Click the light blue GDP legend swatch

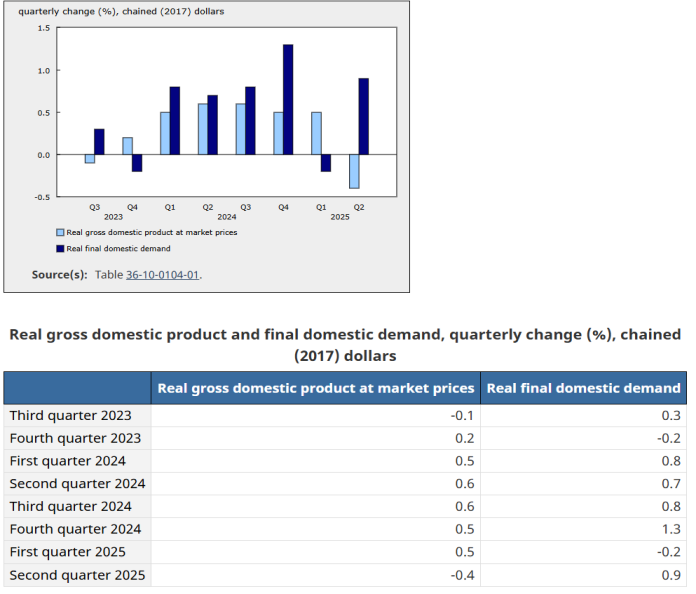click(60, 232)
